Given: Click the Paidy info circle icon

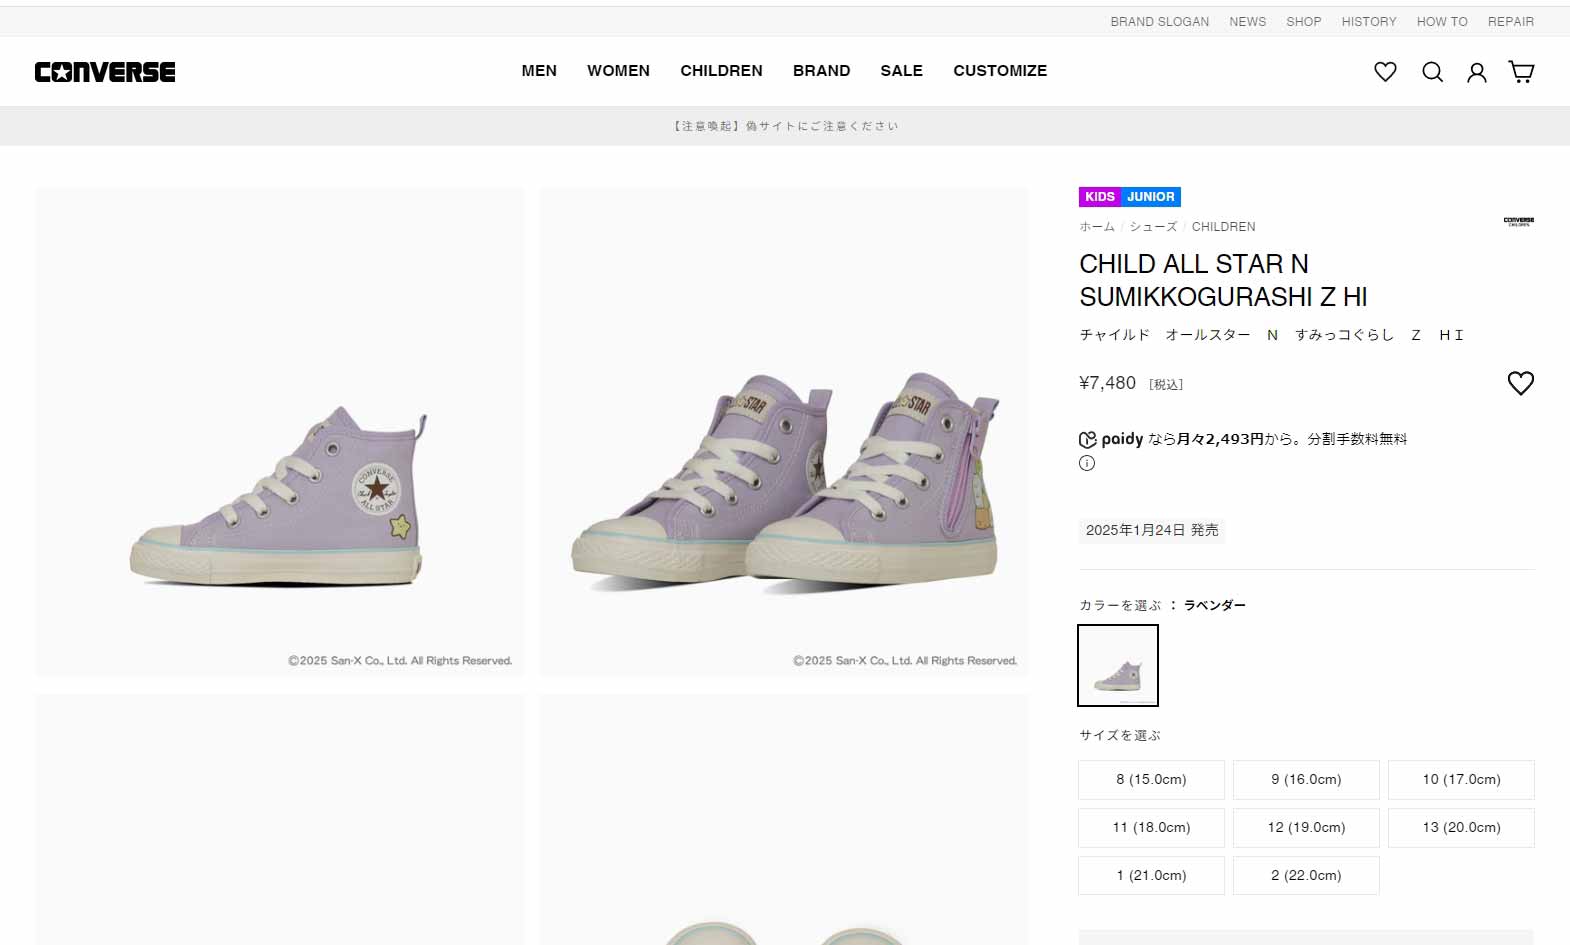Looking at the screenshot, I should (x=1087, y=463).
